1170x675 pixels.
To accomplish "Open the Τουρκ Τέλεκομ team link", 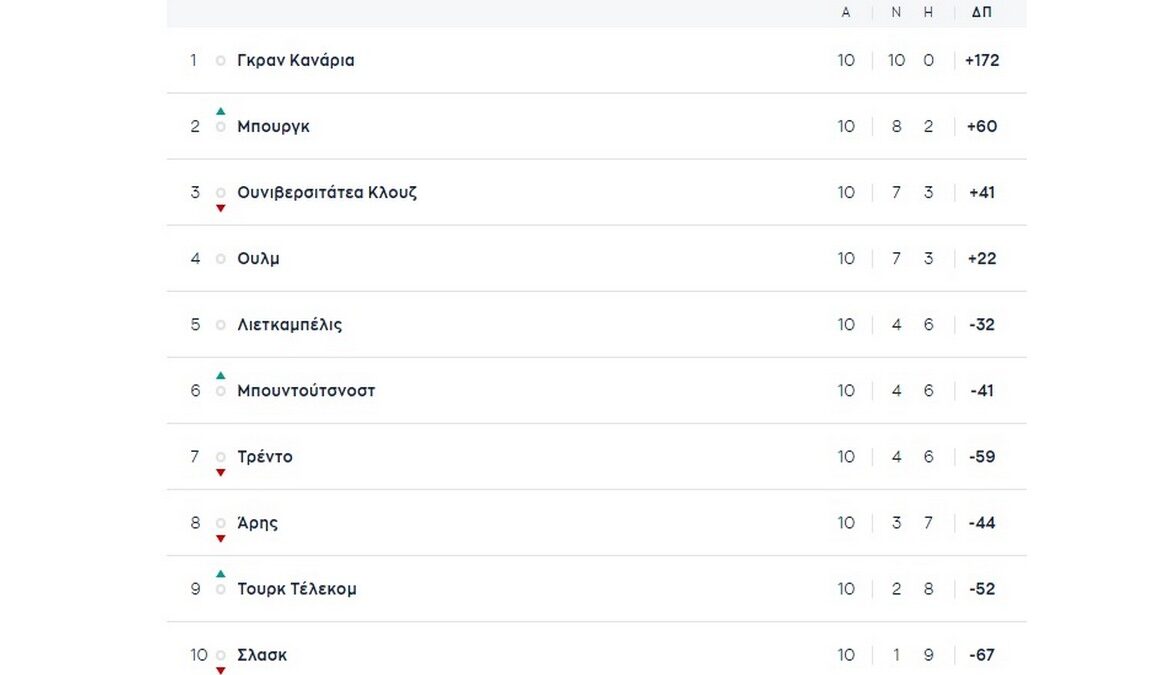I will (x=296, y=589).
